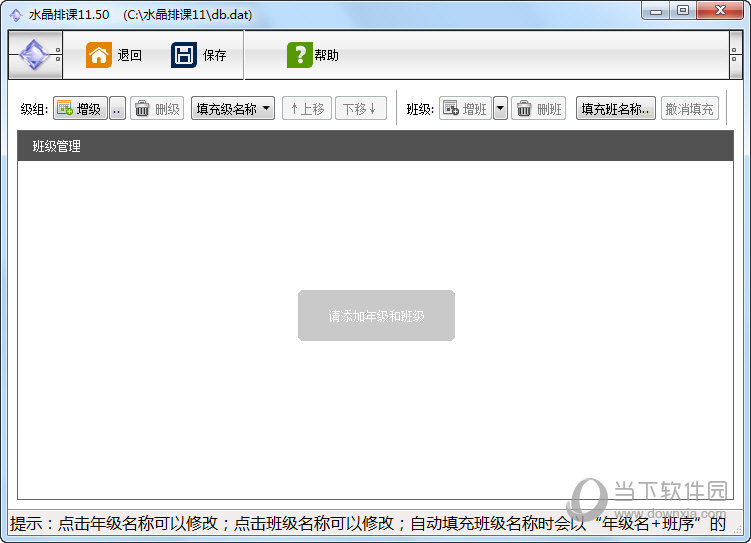Open the 填充级名称 dropdown
751x543 pixels.
(233, 109)
